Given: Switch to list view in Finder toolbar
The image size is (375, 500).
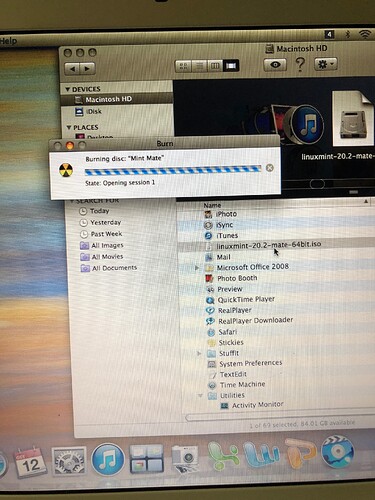Looking at the screenshot, I should (x=199, y=66).
